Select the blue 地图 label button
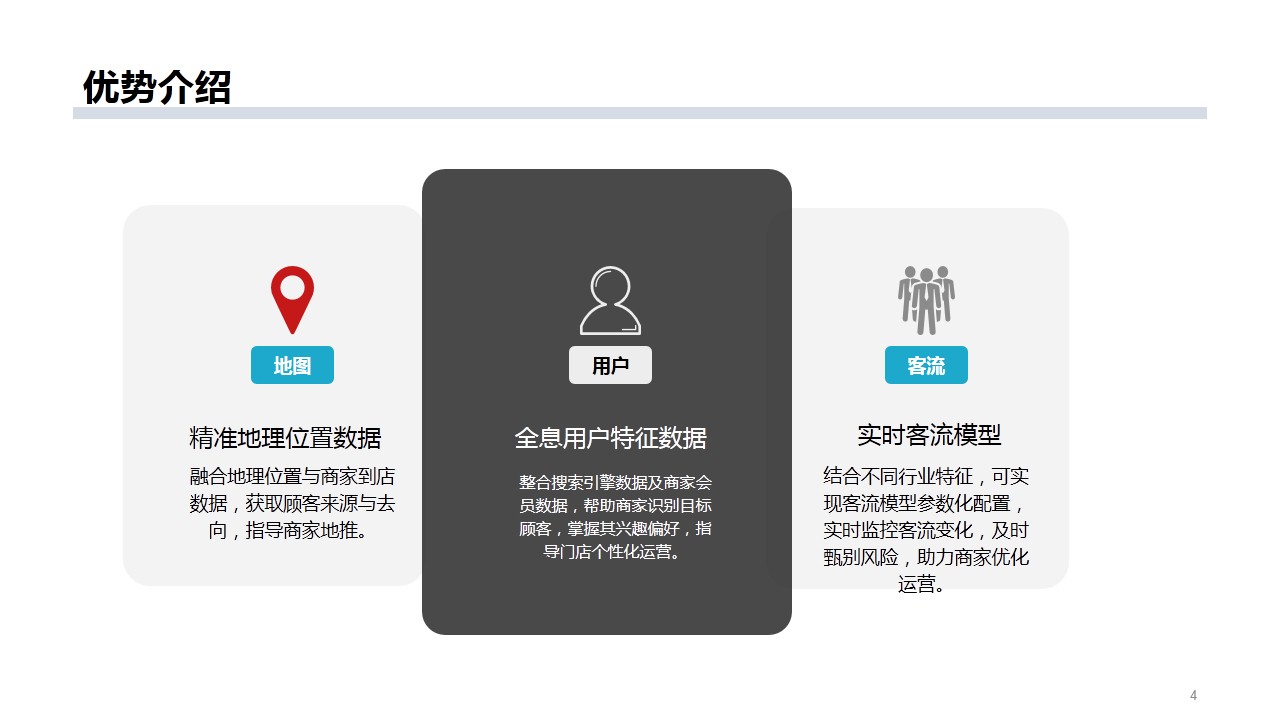This screenshot has height=720, width=1280. pyautogui.click(x=292, y=365)
